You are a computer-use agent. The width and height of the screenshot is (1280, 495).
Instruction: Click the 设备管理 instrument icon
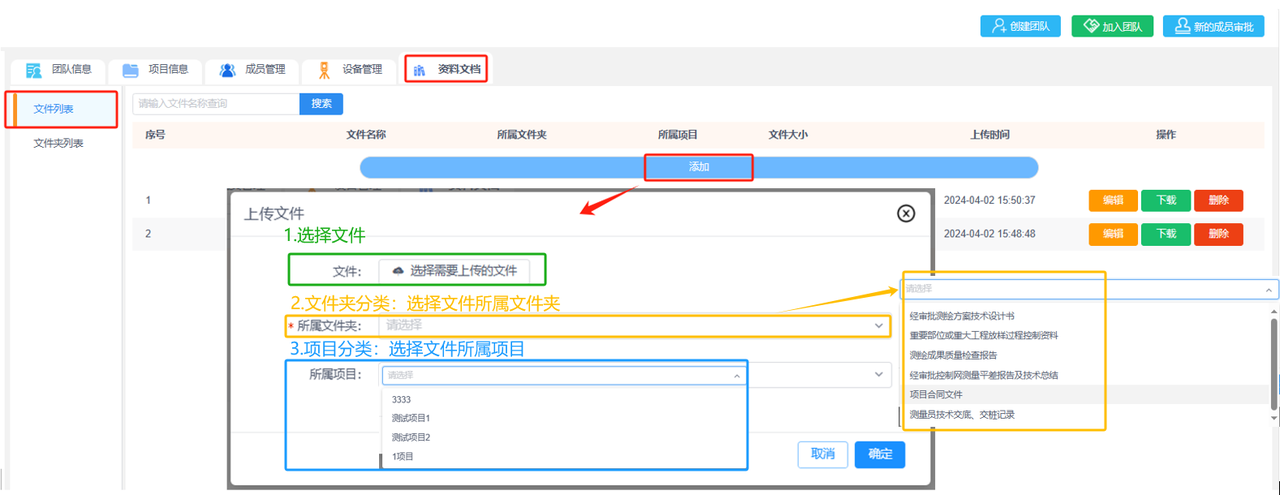[323, 70]
